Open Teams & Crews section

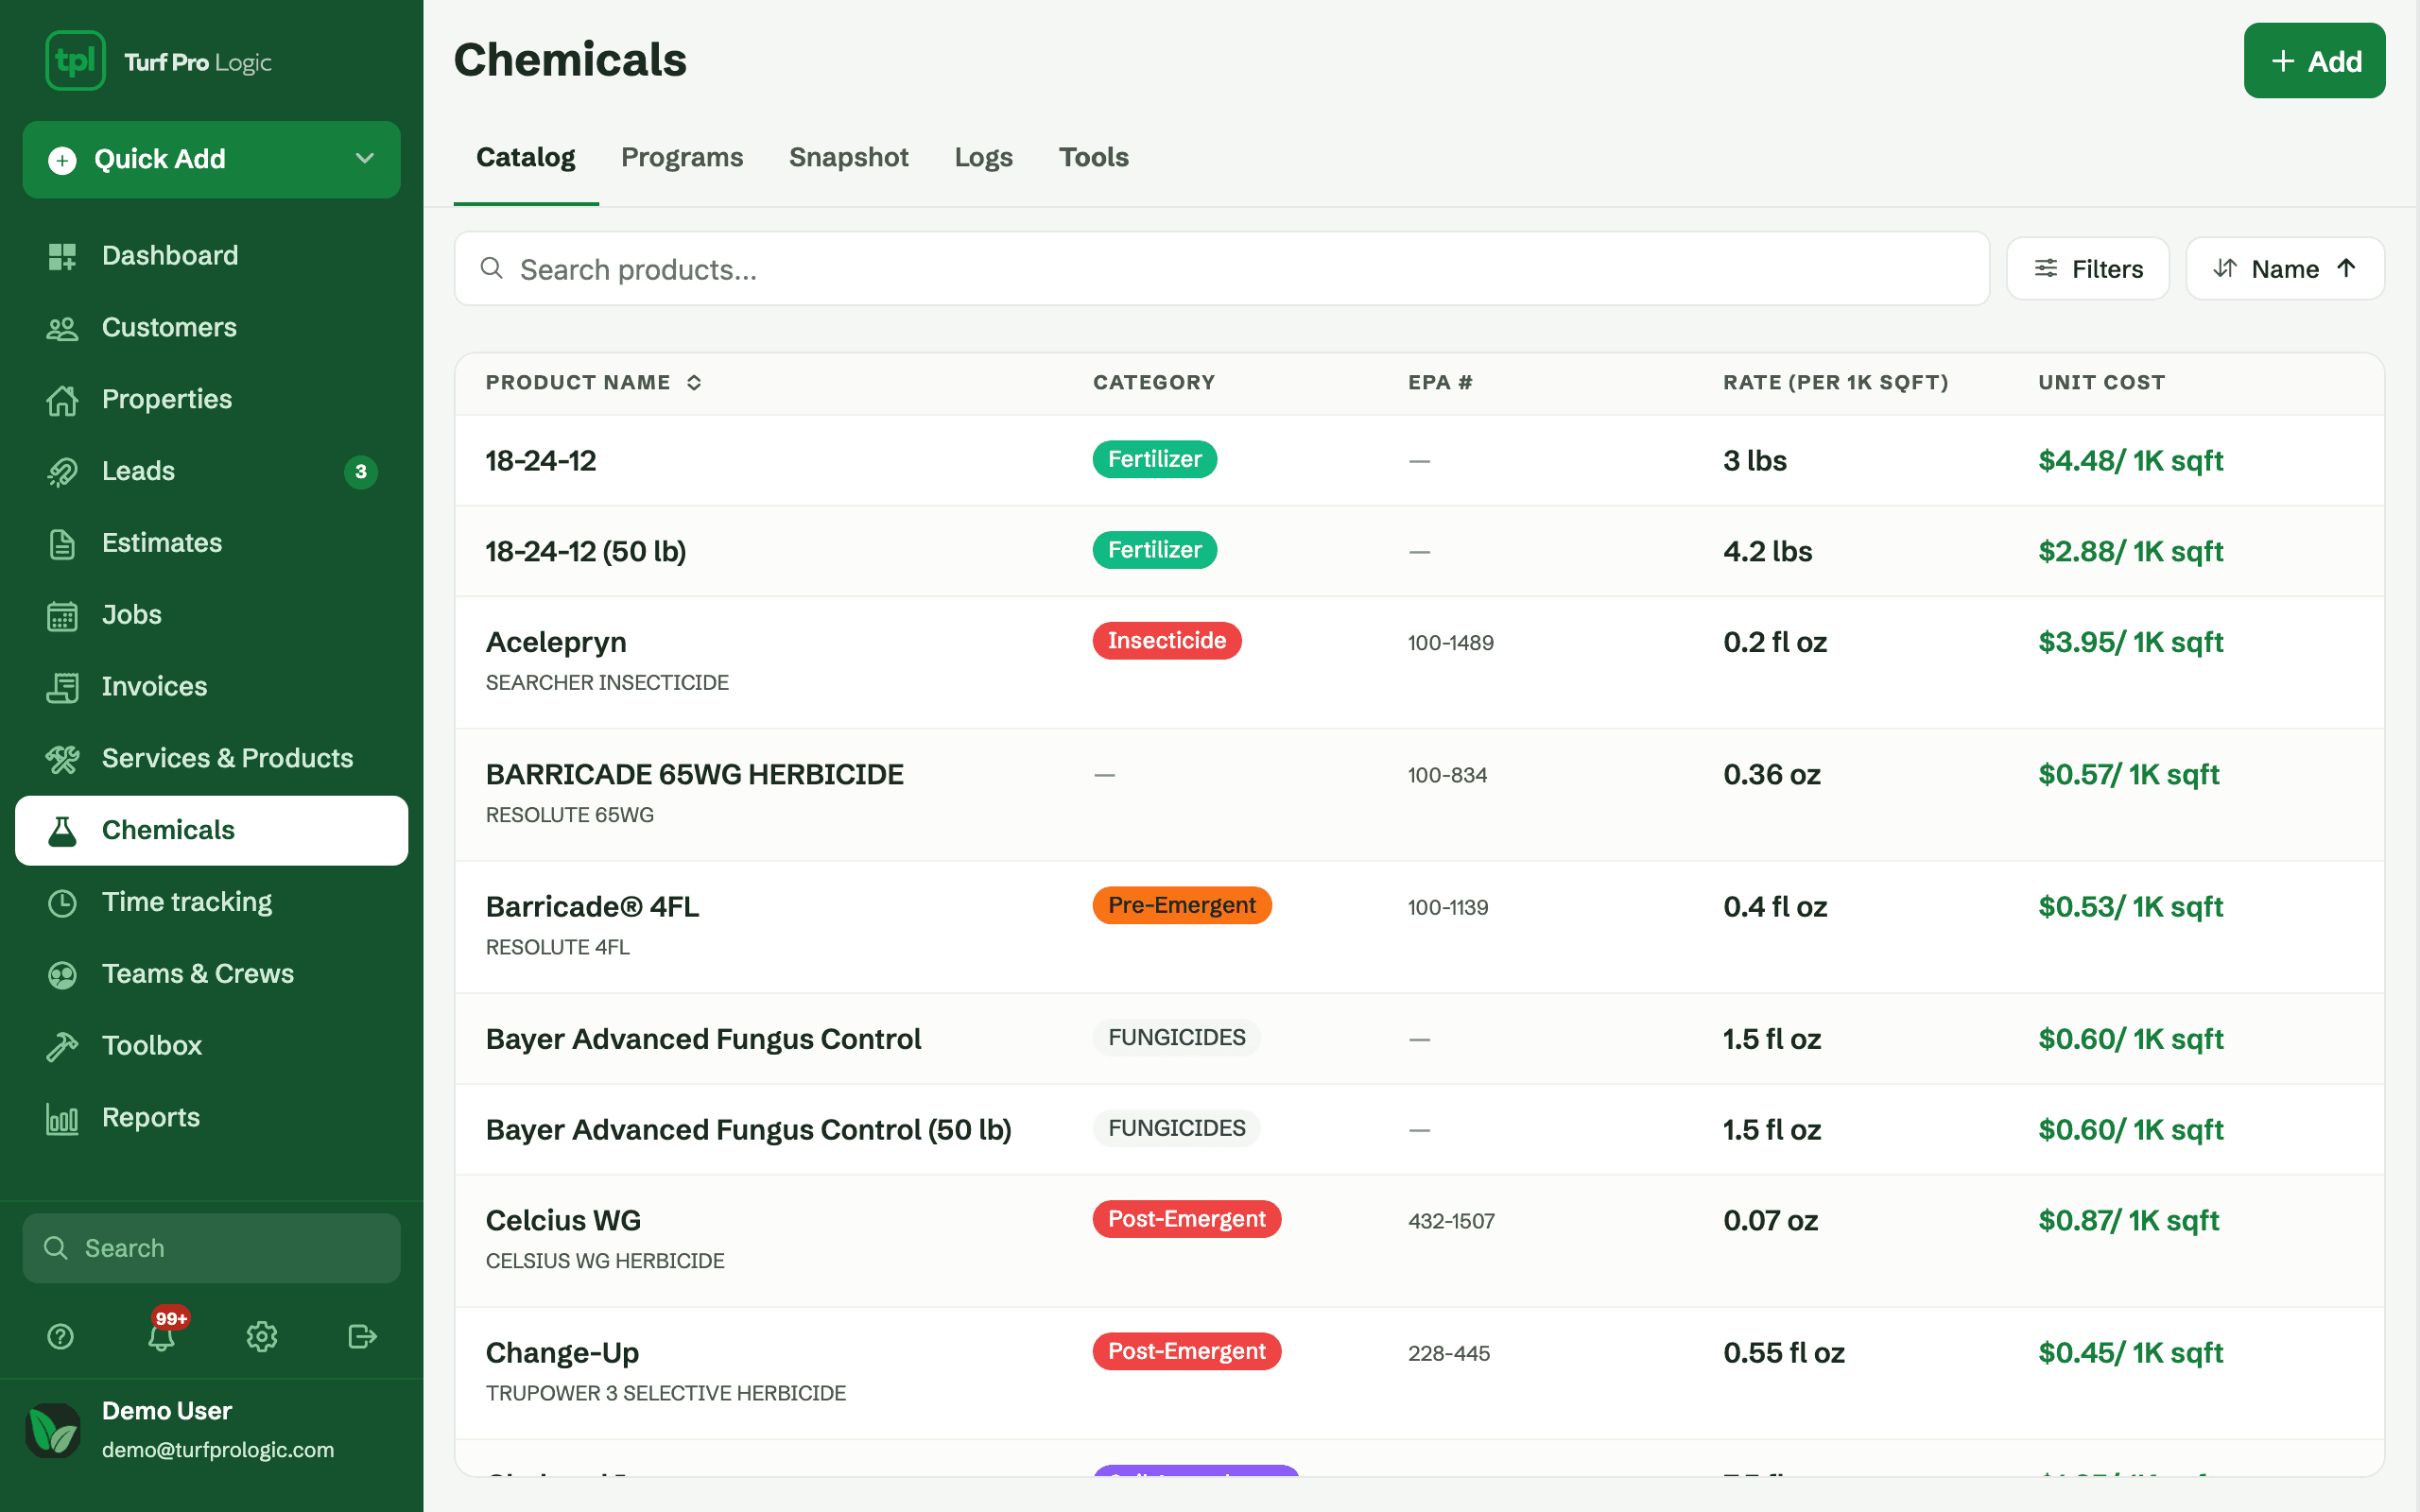tap(211, 974)
